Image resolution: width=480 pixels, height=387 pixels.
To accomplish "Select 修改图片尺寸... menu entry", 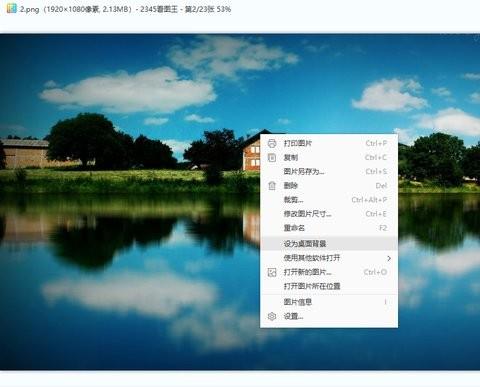I will [329, 214].
